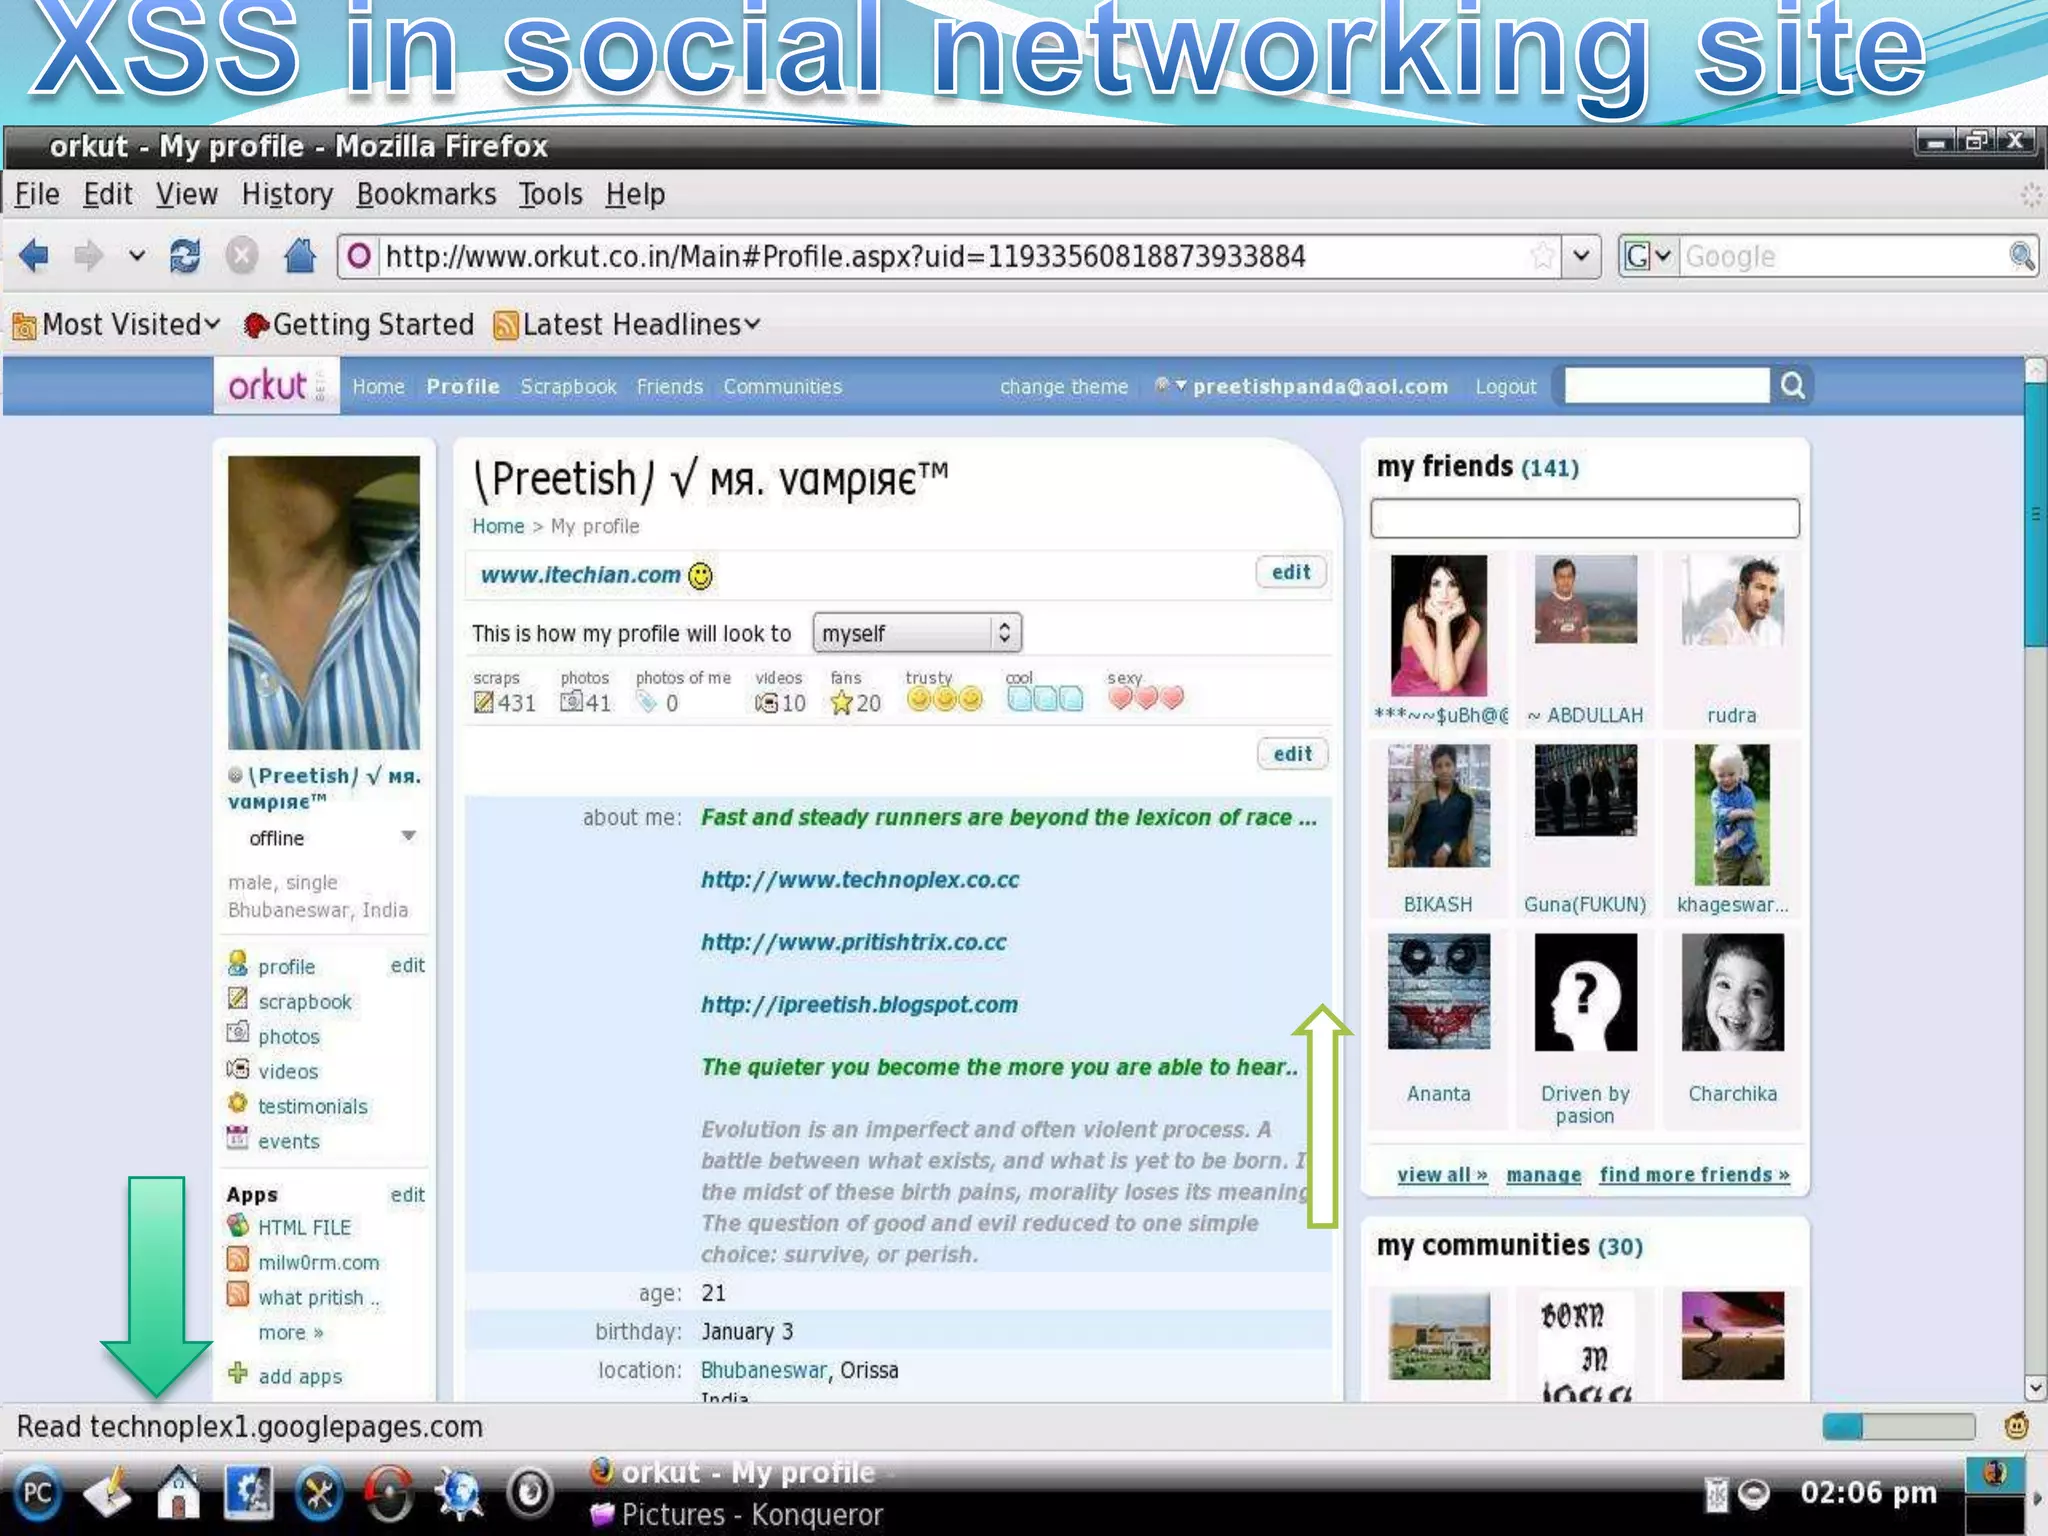Click the Stop loading button
Screen dimensions: 2048x1536
241,257
